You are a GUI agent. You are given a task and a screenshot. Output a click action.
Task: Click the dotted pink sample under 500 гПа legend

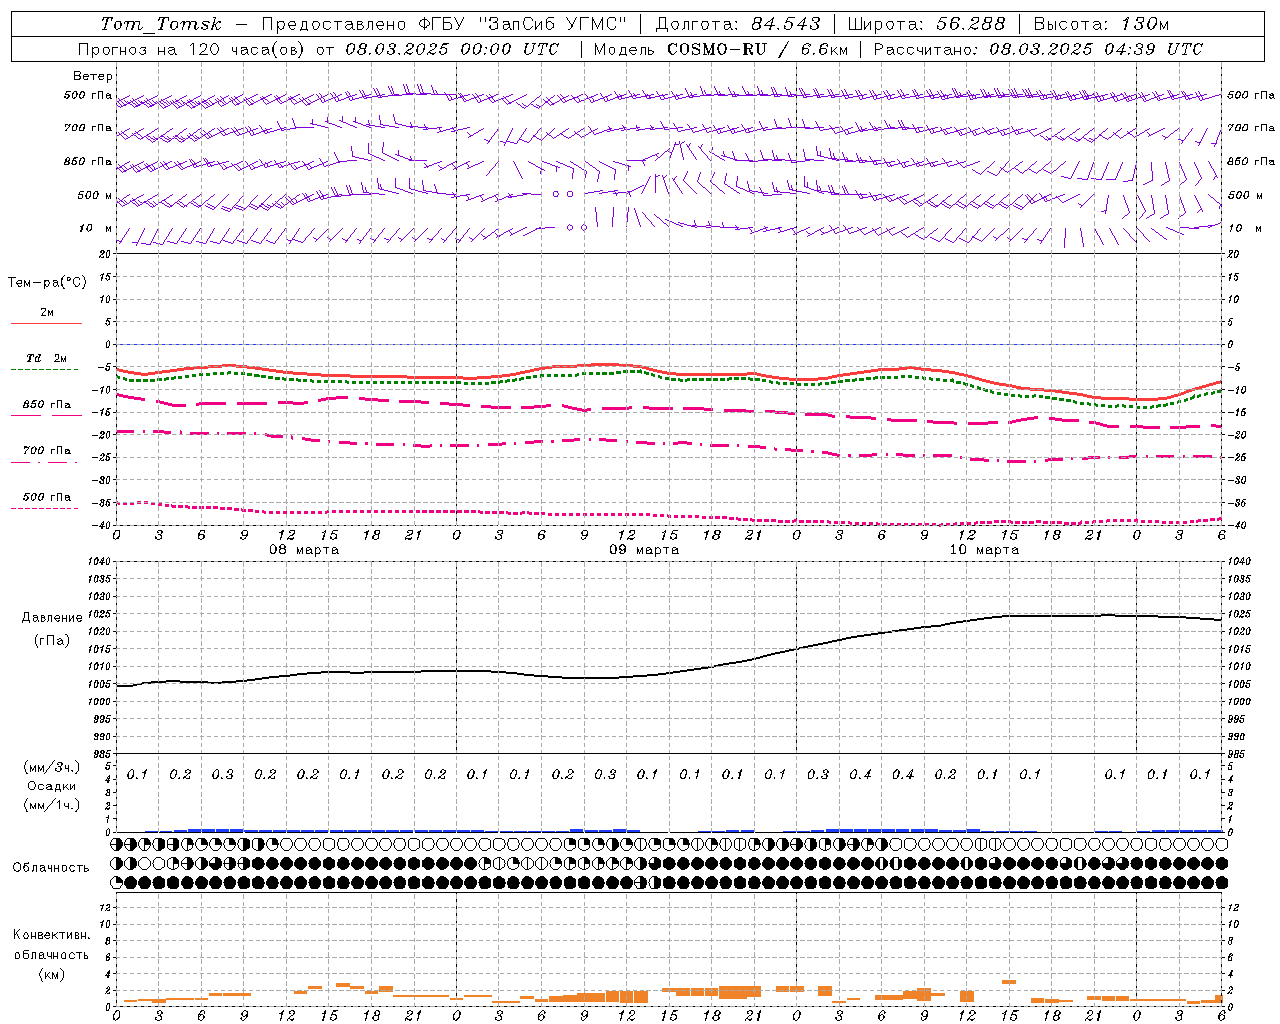click(46, 508)
